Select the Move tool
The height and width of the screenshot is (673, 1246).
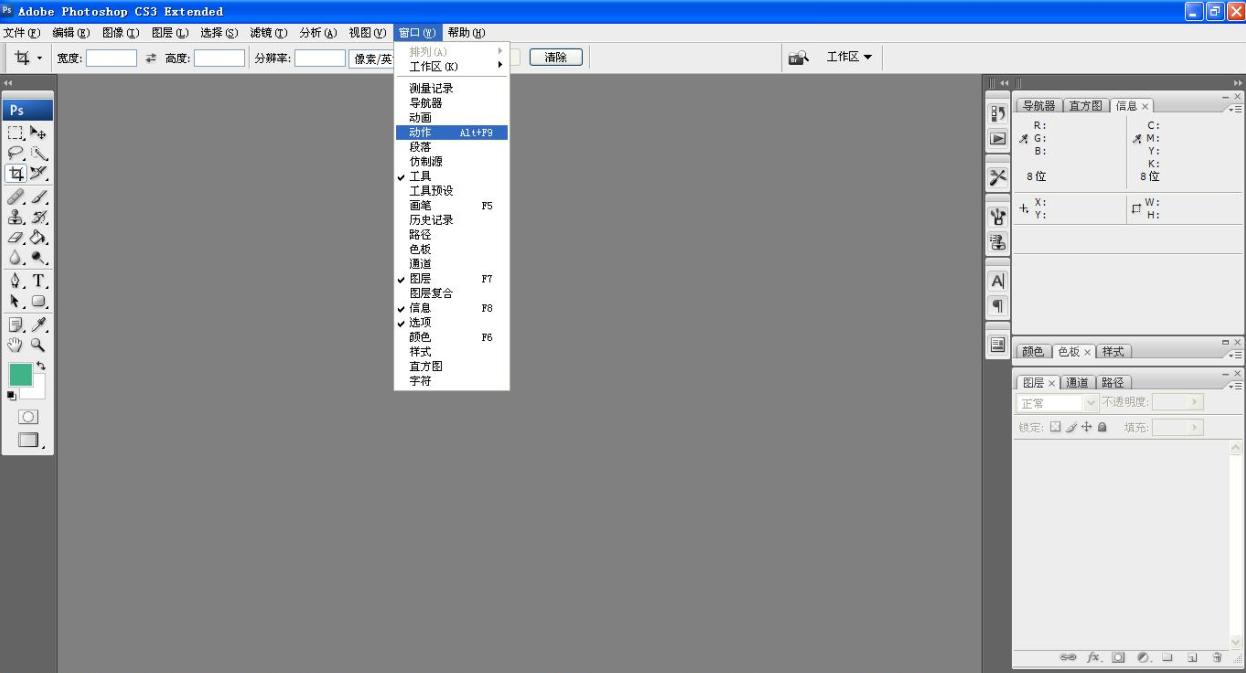point(38,132)
